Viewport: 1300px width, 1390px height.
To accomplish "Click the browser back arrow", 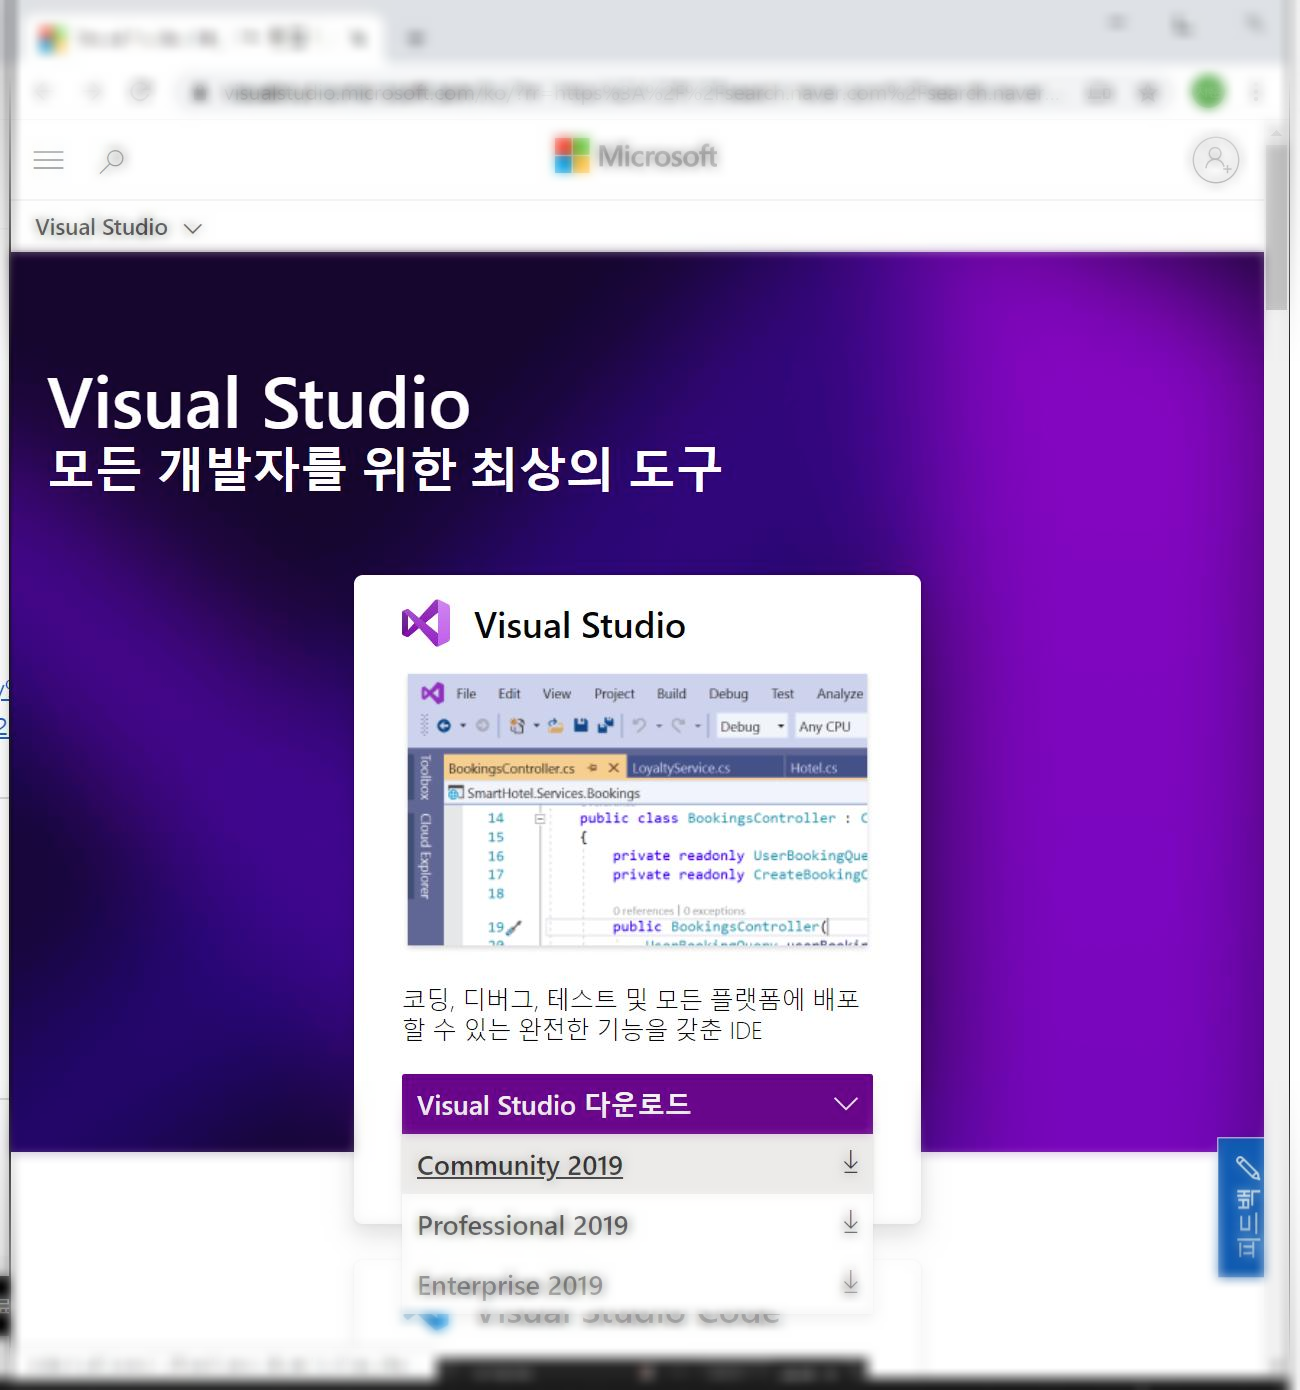I will click(x=43, y=92).
